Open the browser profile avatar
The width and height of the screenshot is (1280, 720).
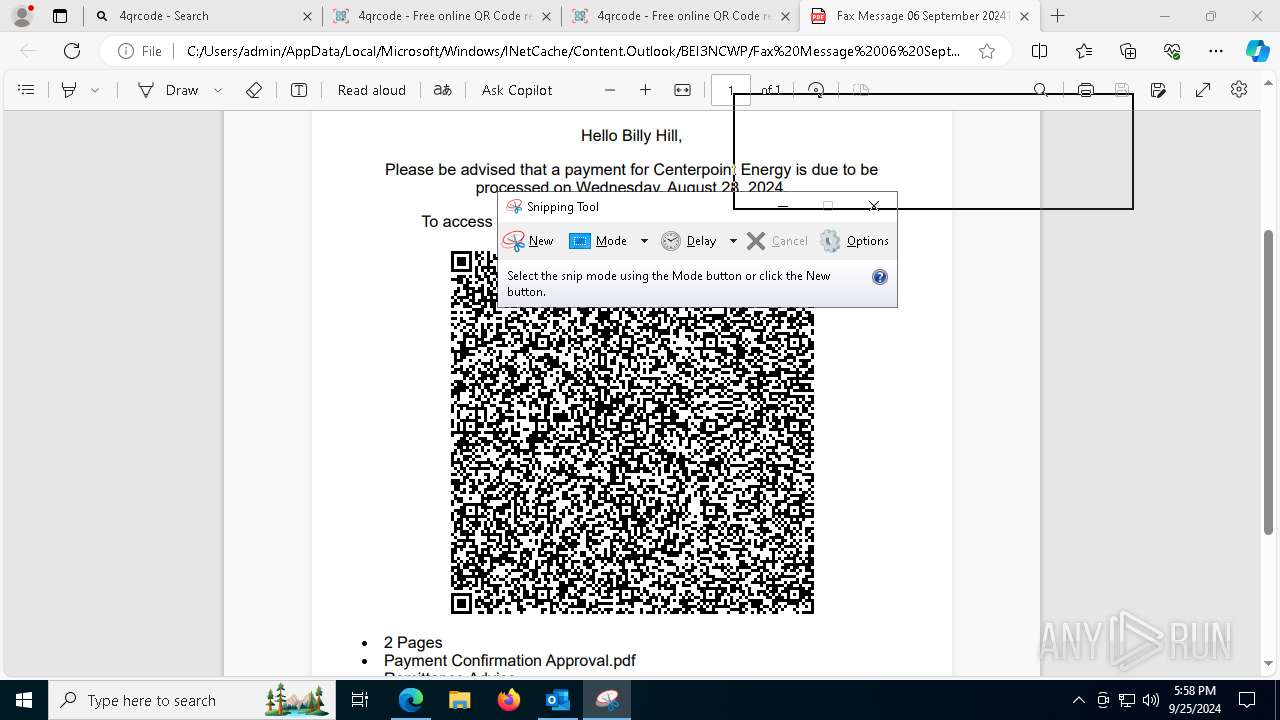click(22, 16)
